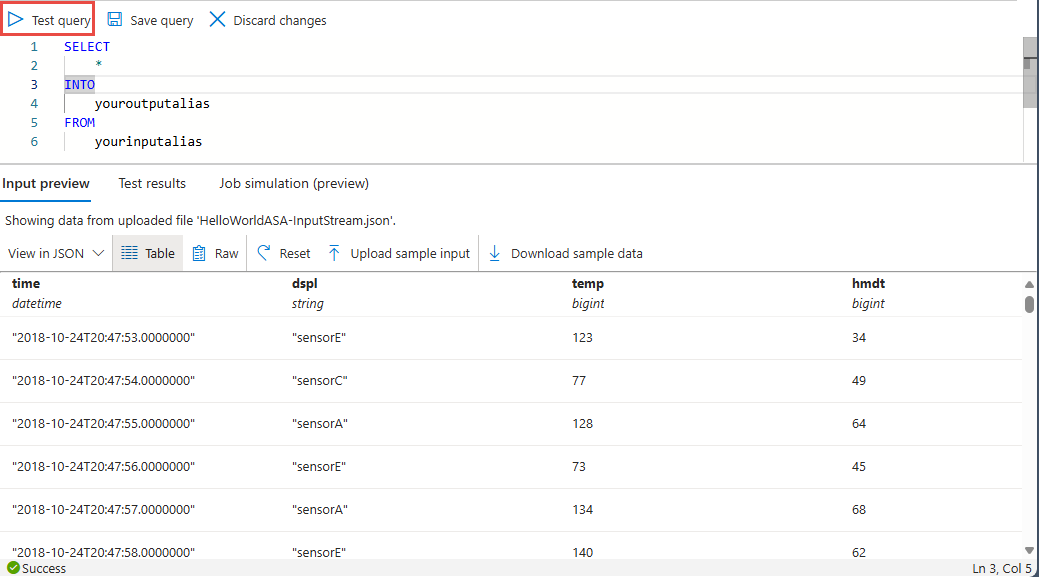Discard changes to the query
The image size is (1039, 577).
268,20
